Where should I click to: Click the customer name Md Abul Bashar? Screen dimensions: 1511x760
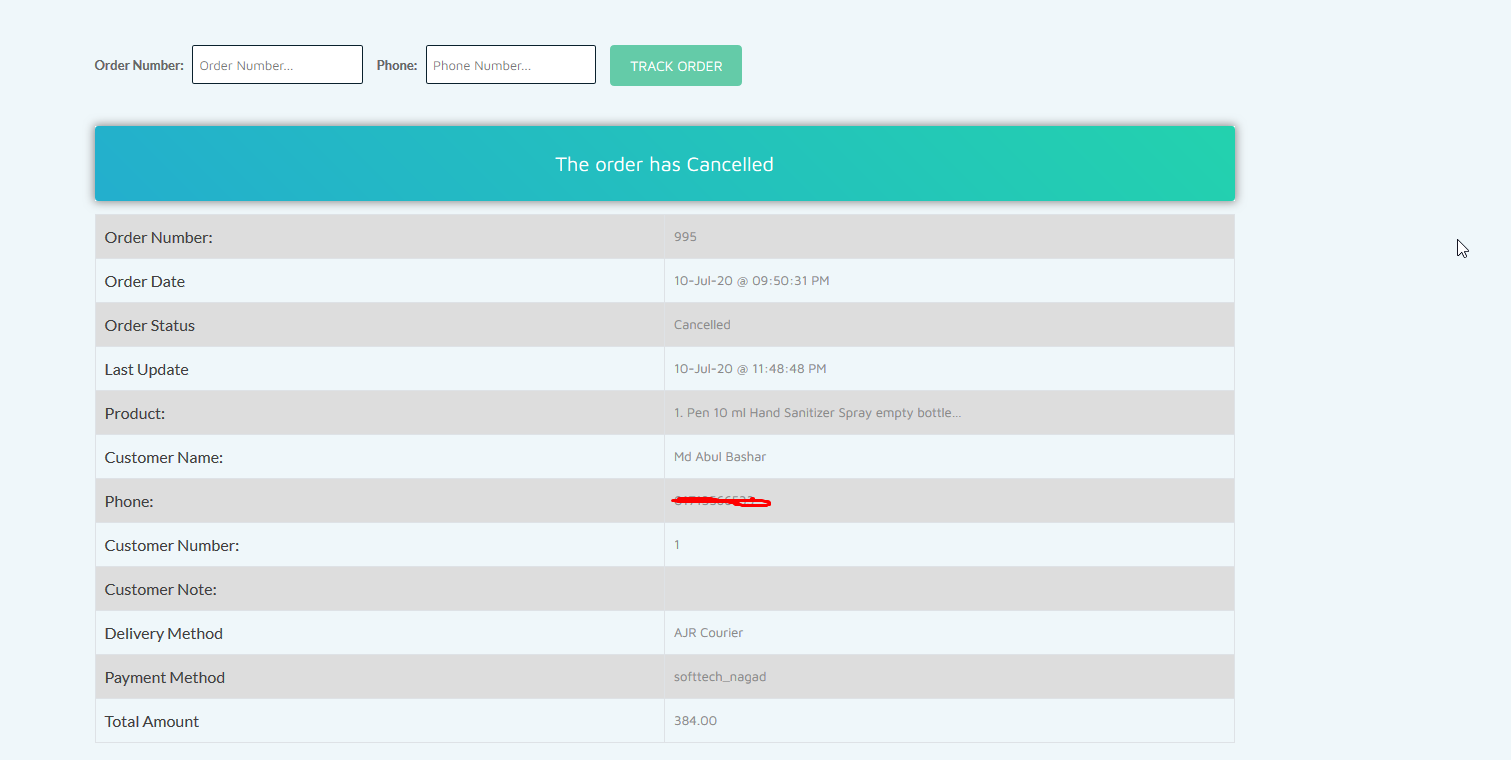click(720, 457)
